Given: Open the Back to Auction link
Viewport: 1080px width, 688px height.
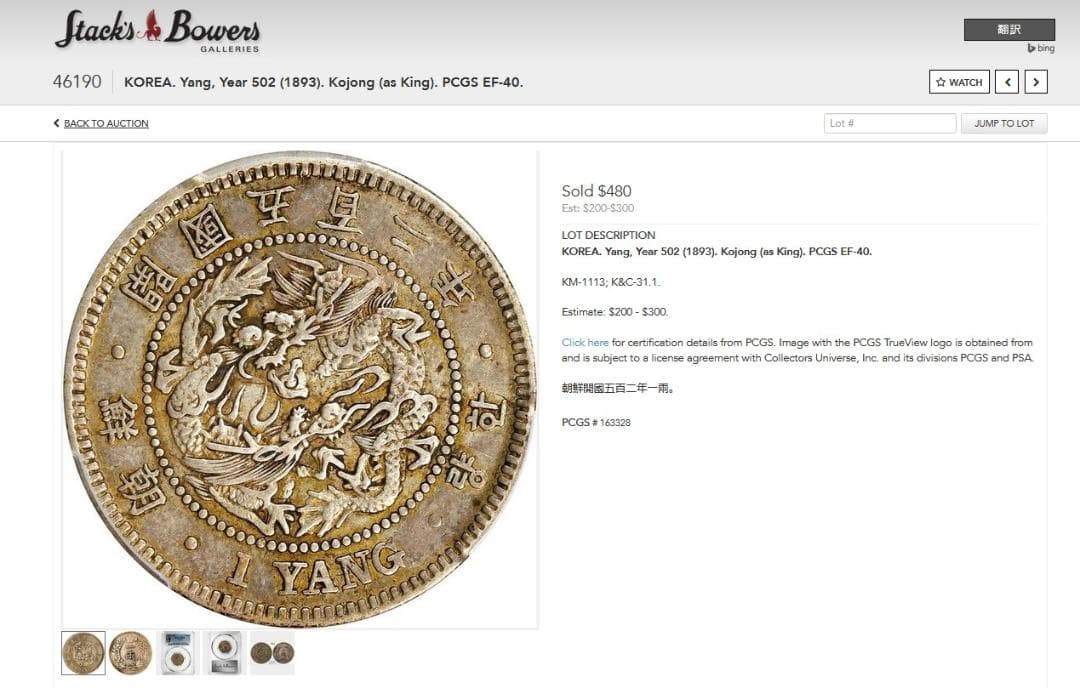Looking at the screenshot, I should pyautogui.click(x=106, y=123).
